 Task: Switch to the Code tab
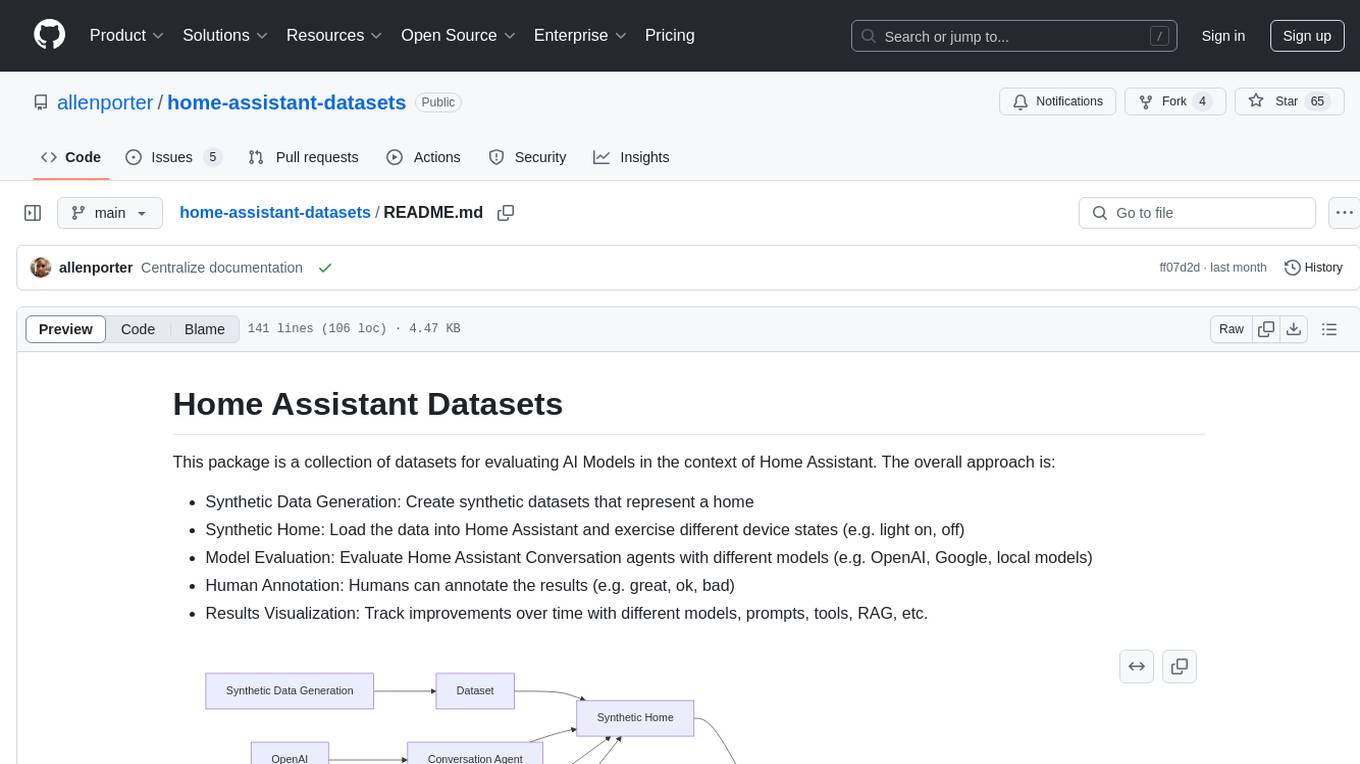(x=71, y=157)
